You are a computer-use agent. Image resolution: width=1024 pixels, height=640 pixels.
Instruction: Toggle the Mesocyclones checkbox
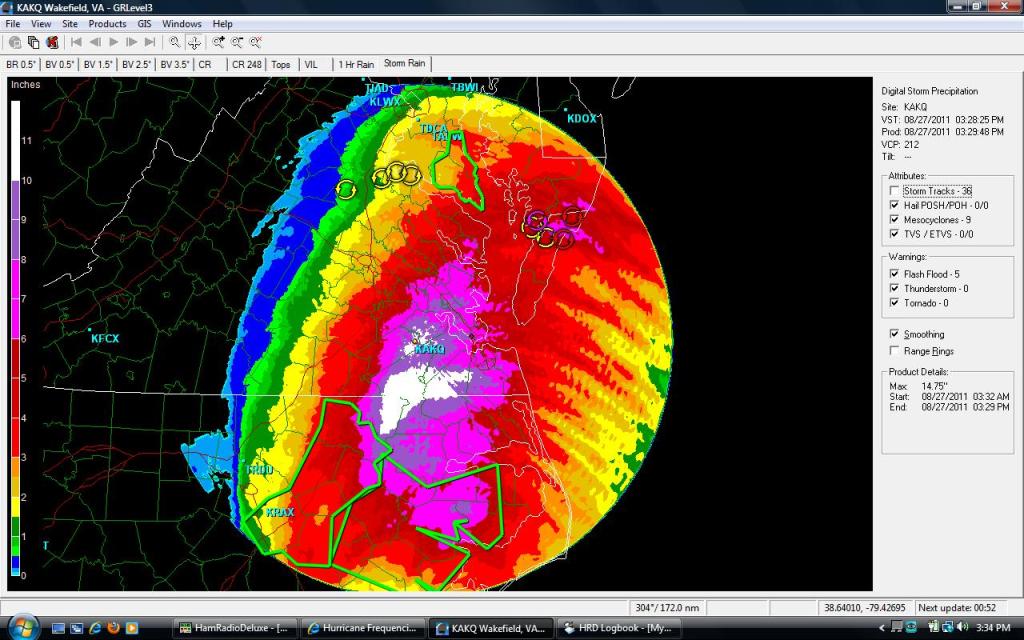pos(894,219)
